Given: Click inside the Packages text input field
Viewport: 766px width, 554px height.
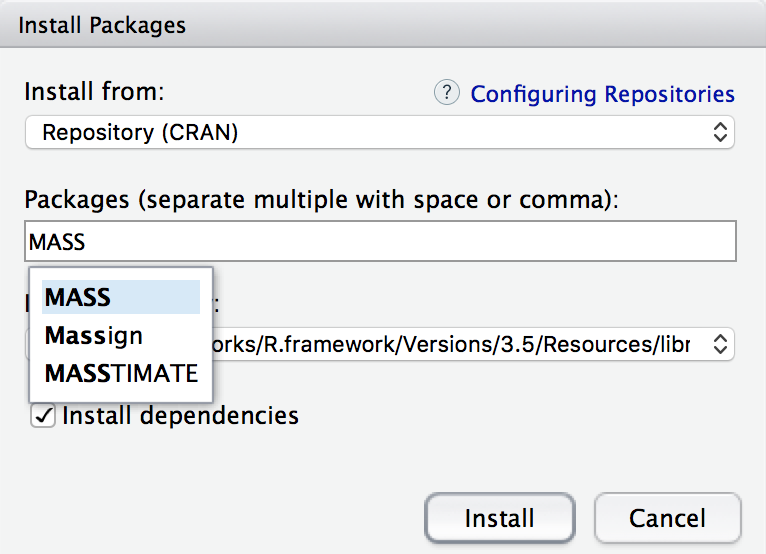Looking at the screenshot, I should click(x=380, y=242).
